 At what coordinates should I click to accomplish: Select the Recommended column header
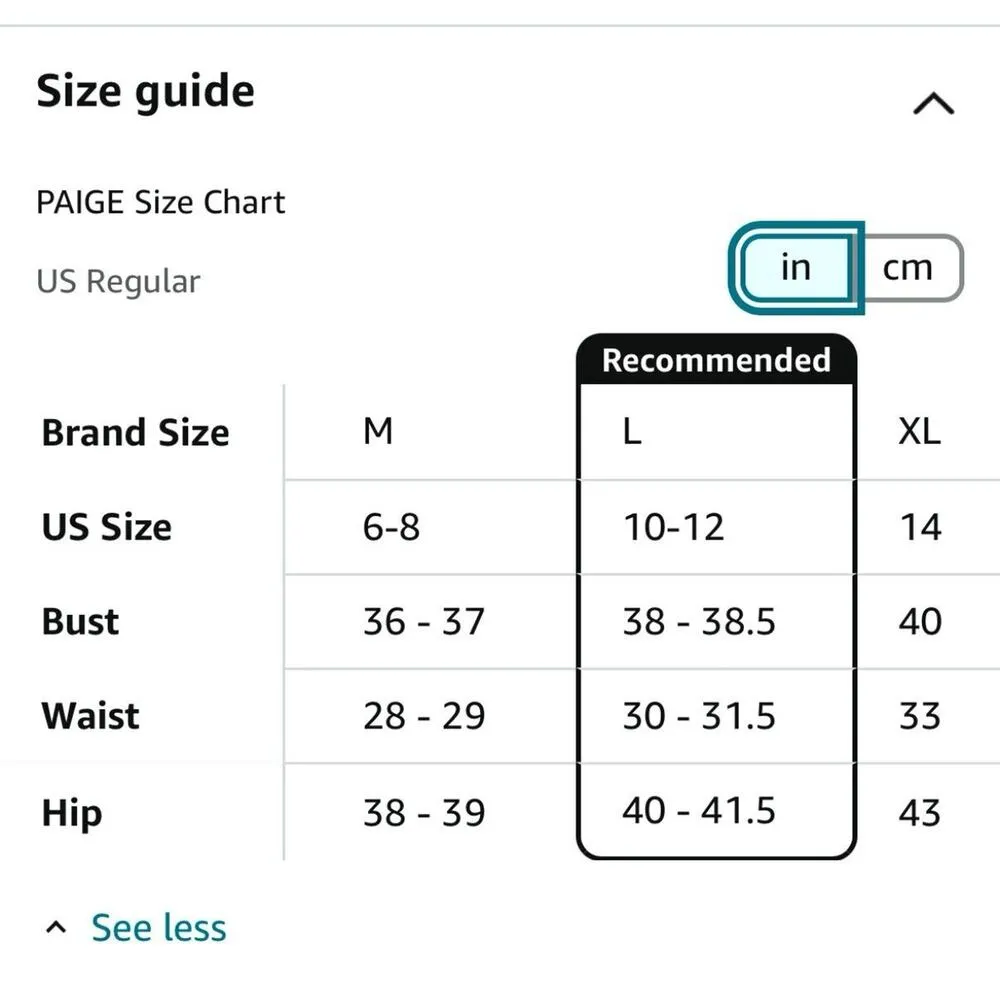tap(716, 360)
